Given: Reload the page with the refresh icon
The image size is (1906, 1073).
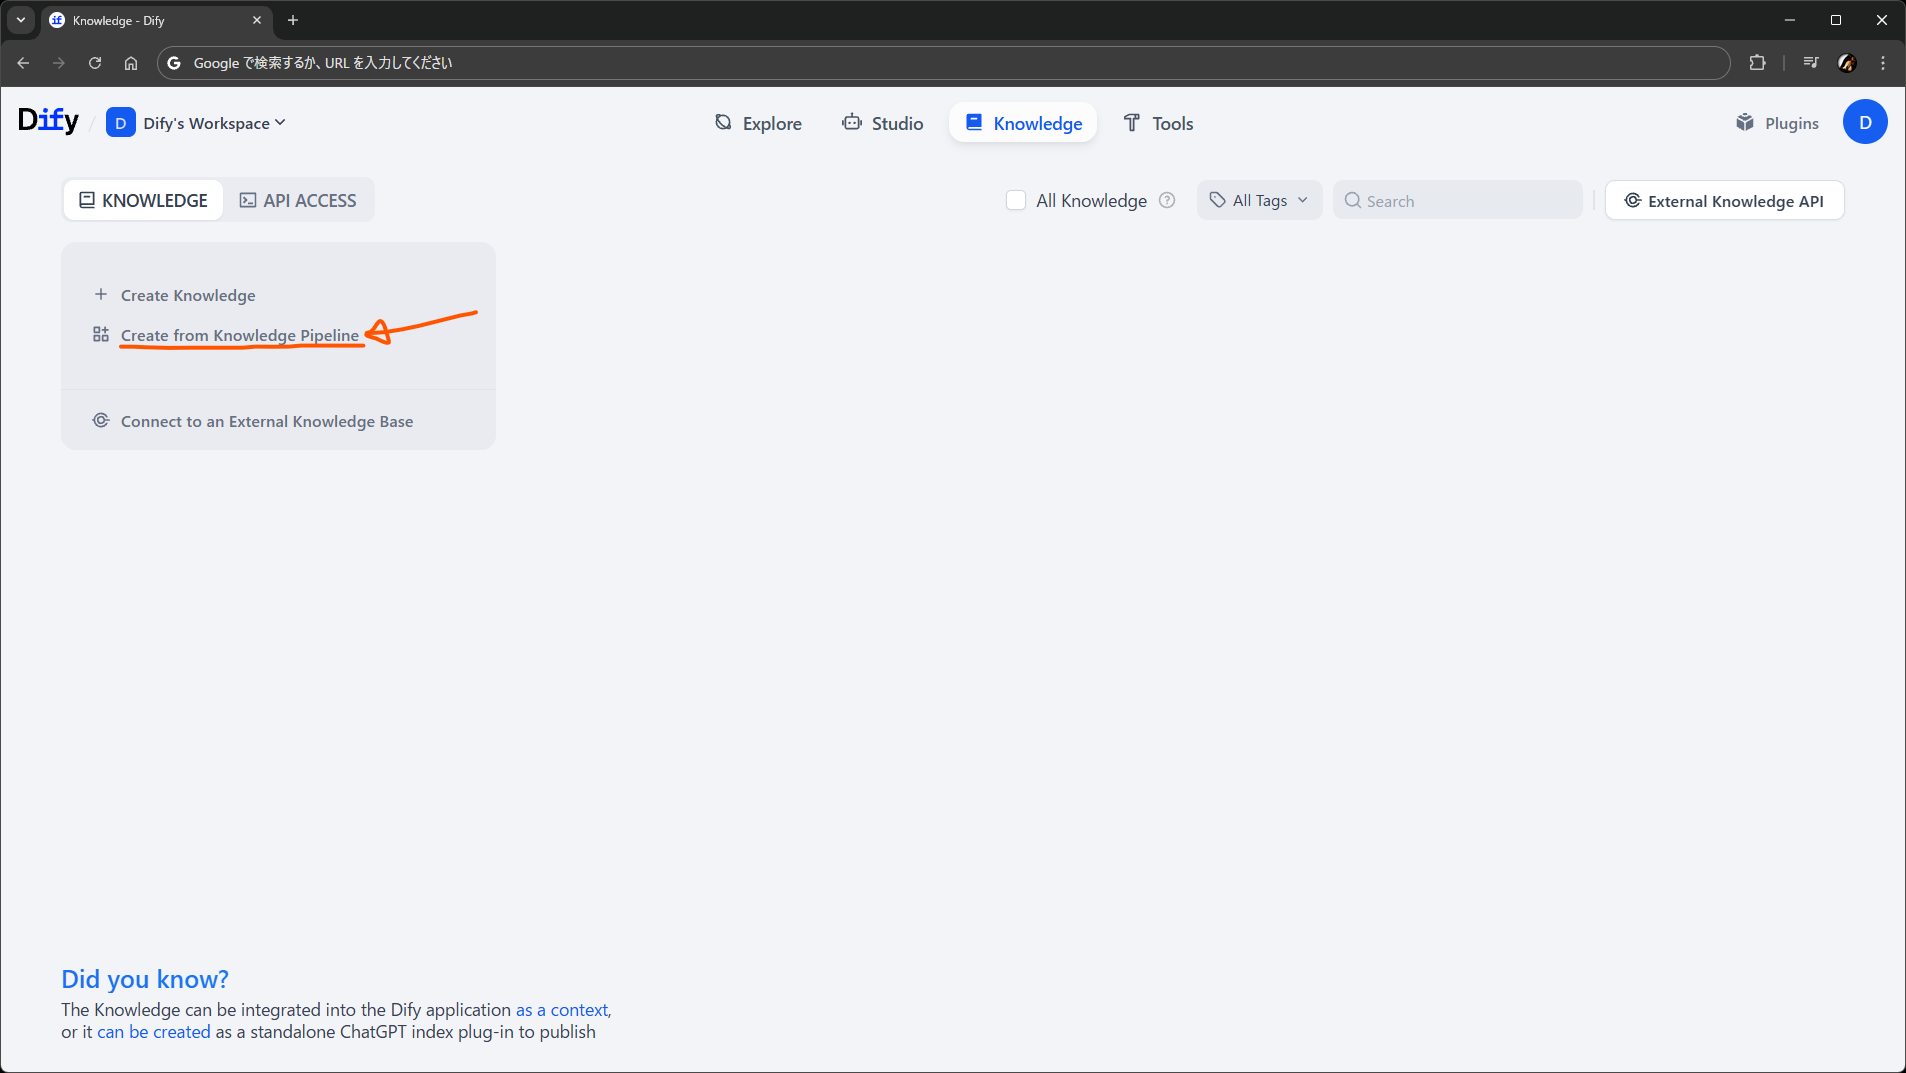Looking at the screenshot, I should [95, 63].
